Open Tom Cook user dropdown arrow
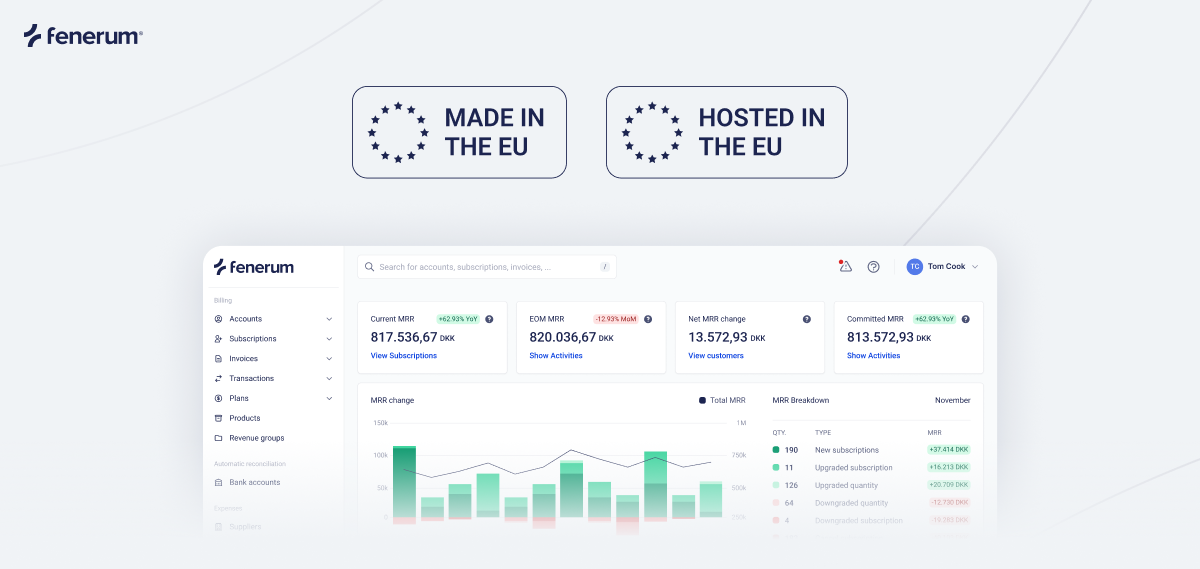The image size is (1200, 569). coord(975,267)
